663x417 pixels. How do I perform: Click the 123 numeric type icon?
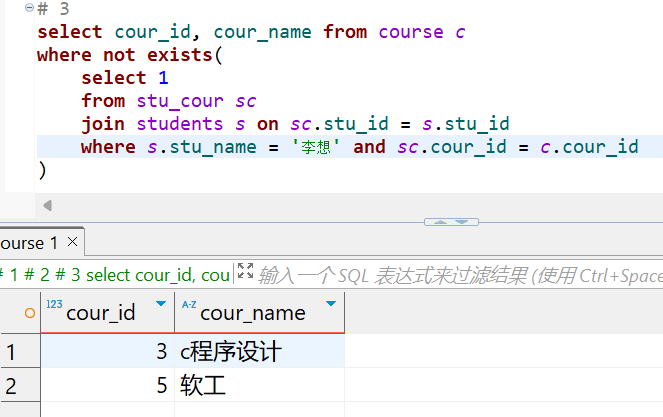[54, 305]
